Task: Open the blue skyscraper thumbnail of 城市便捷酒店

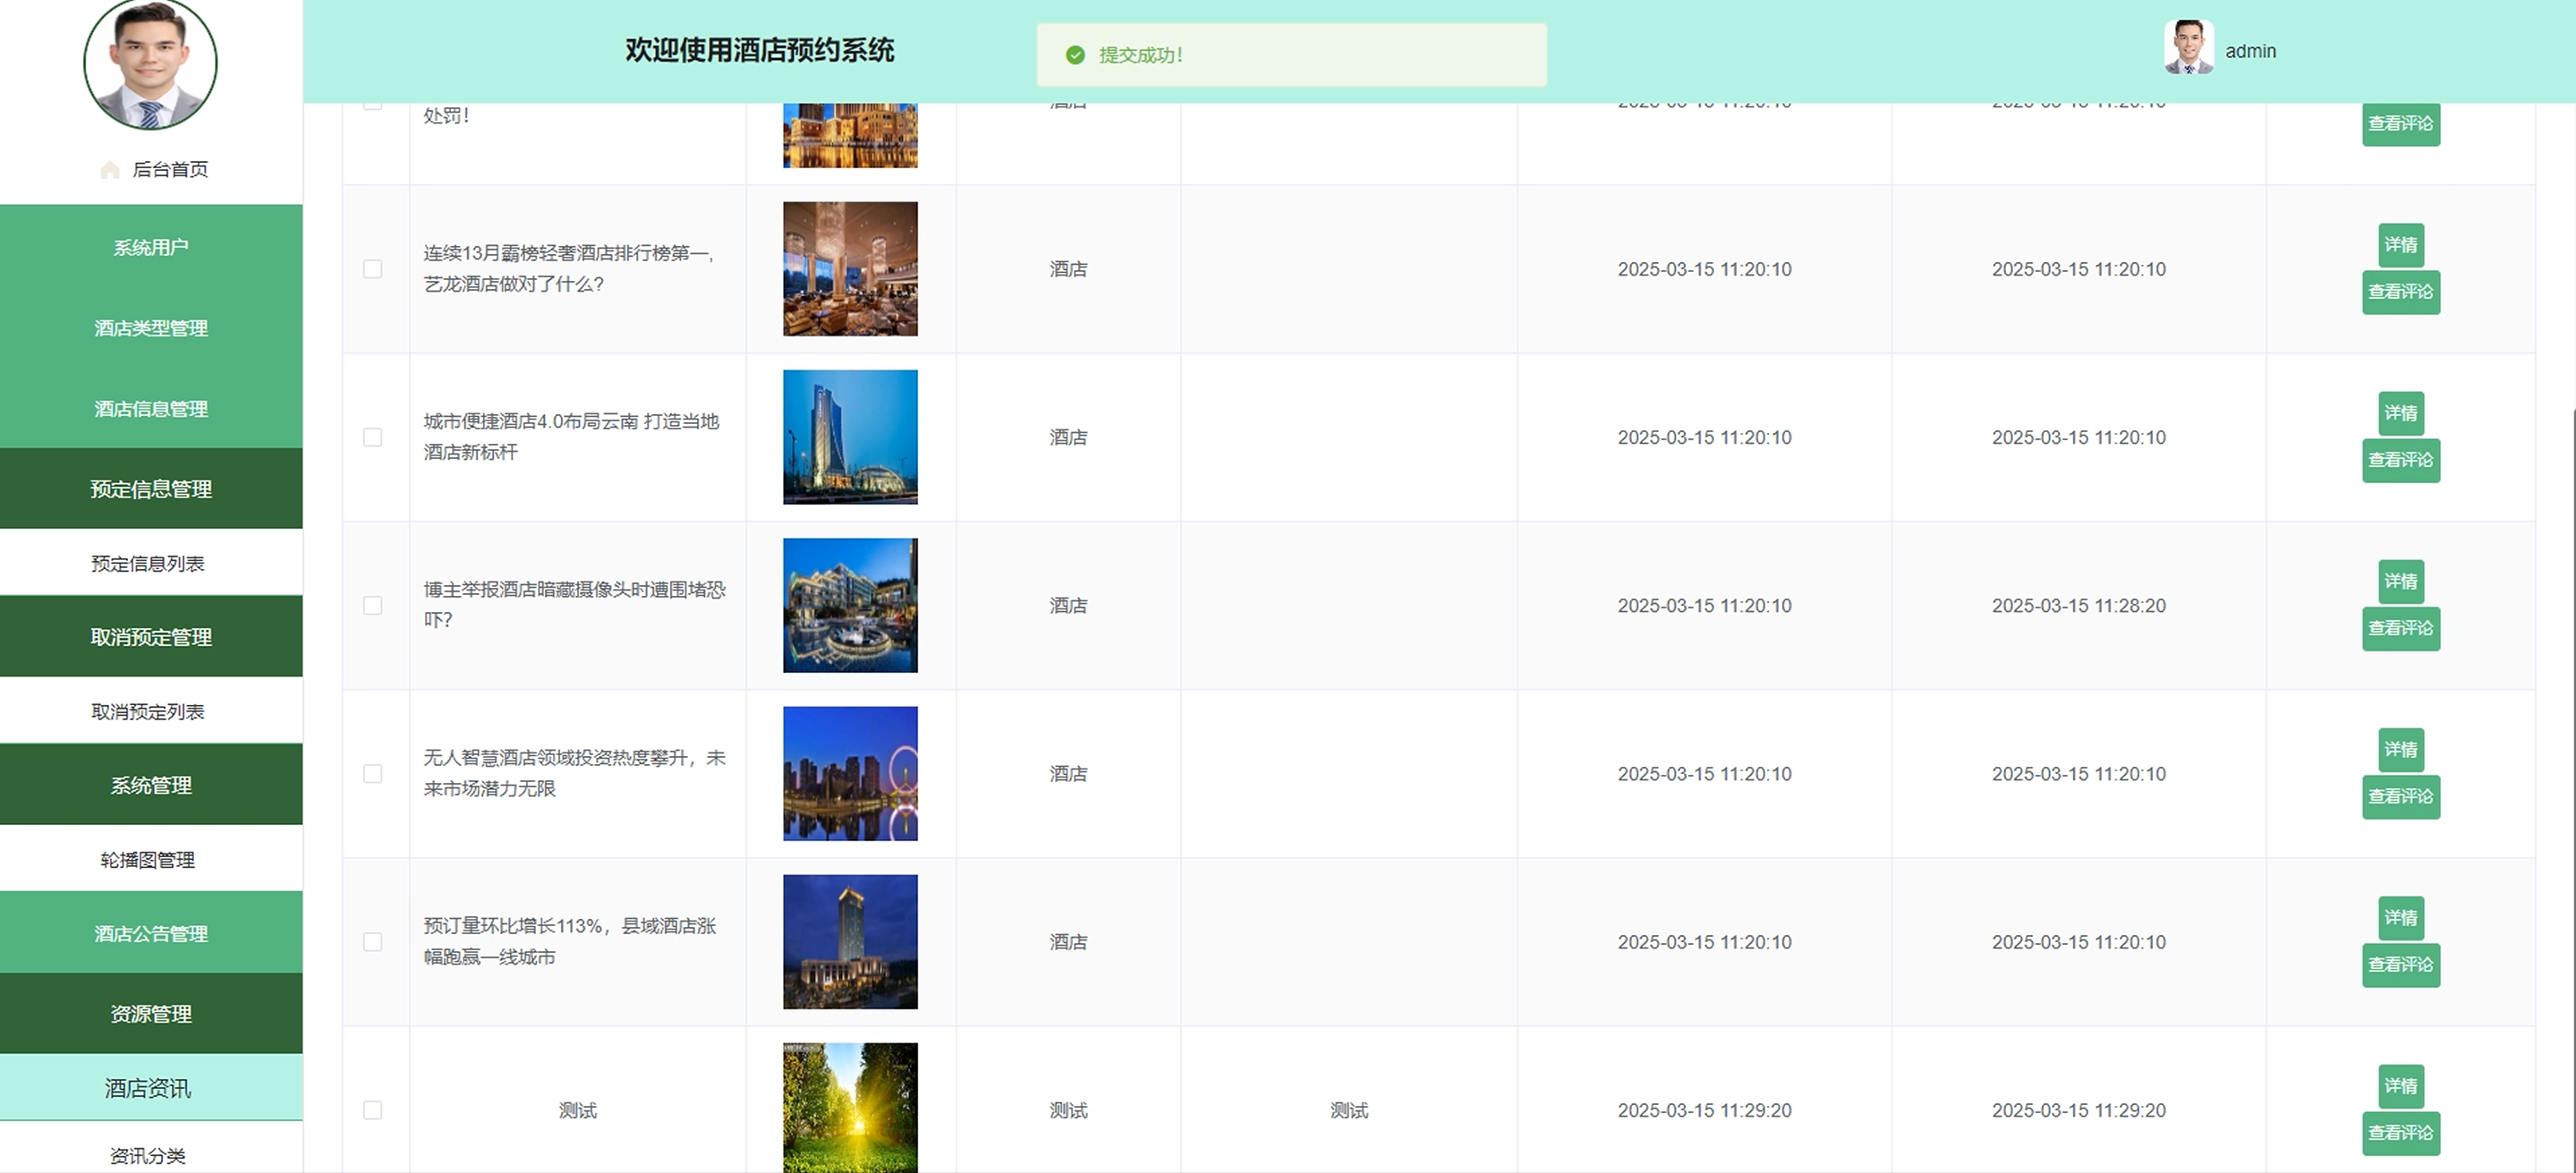Action: click(x=850, y=437)
